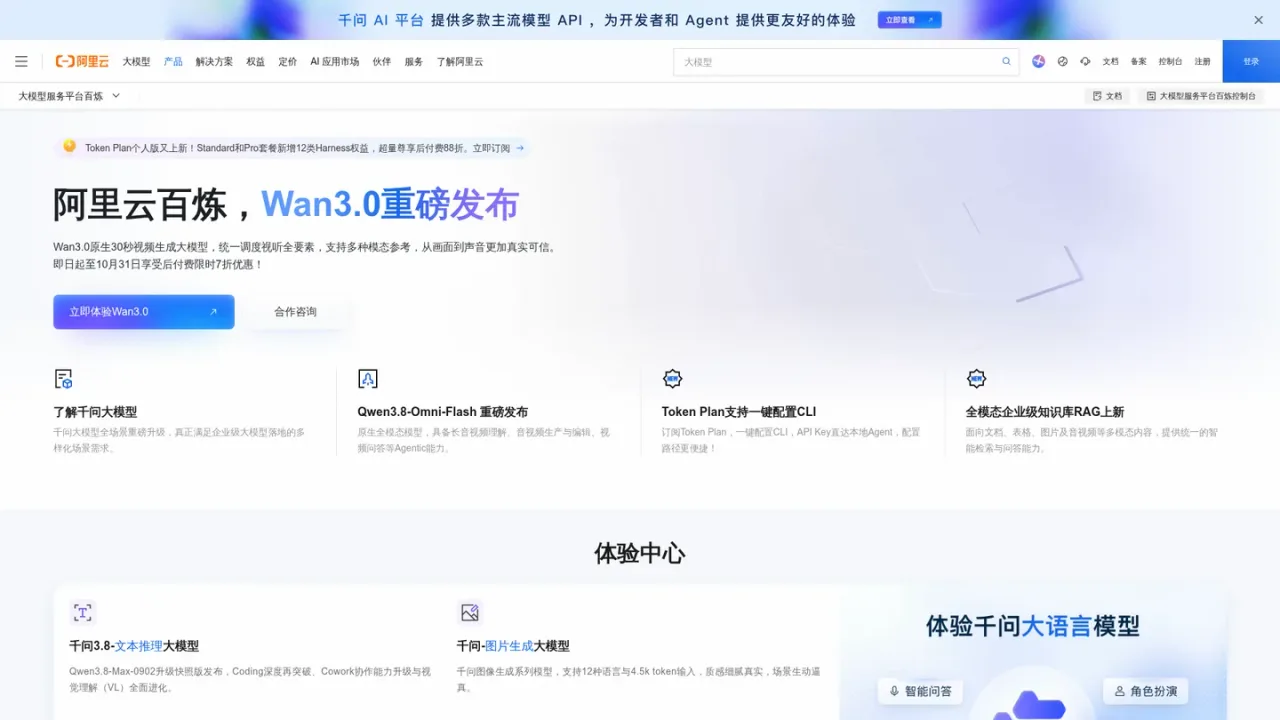Click the arrow at end of Token Plan notice
The image size is (1280, 720).
pos(520,148)
